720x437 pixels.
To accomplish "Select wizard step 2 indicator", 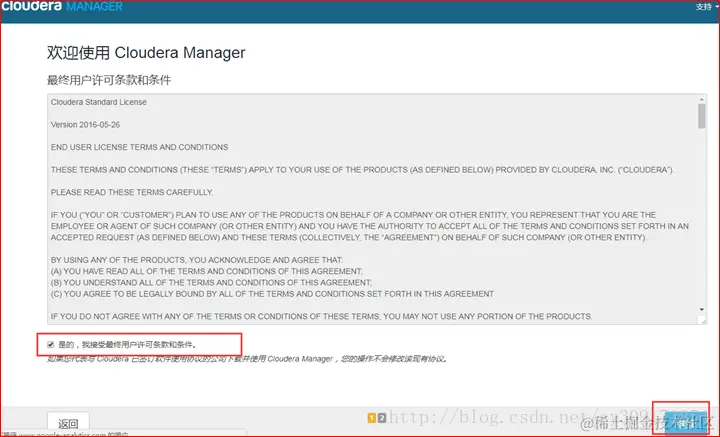I will [381, 418].
